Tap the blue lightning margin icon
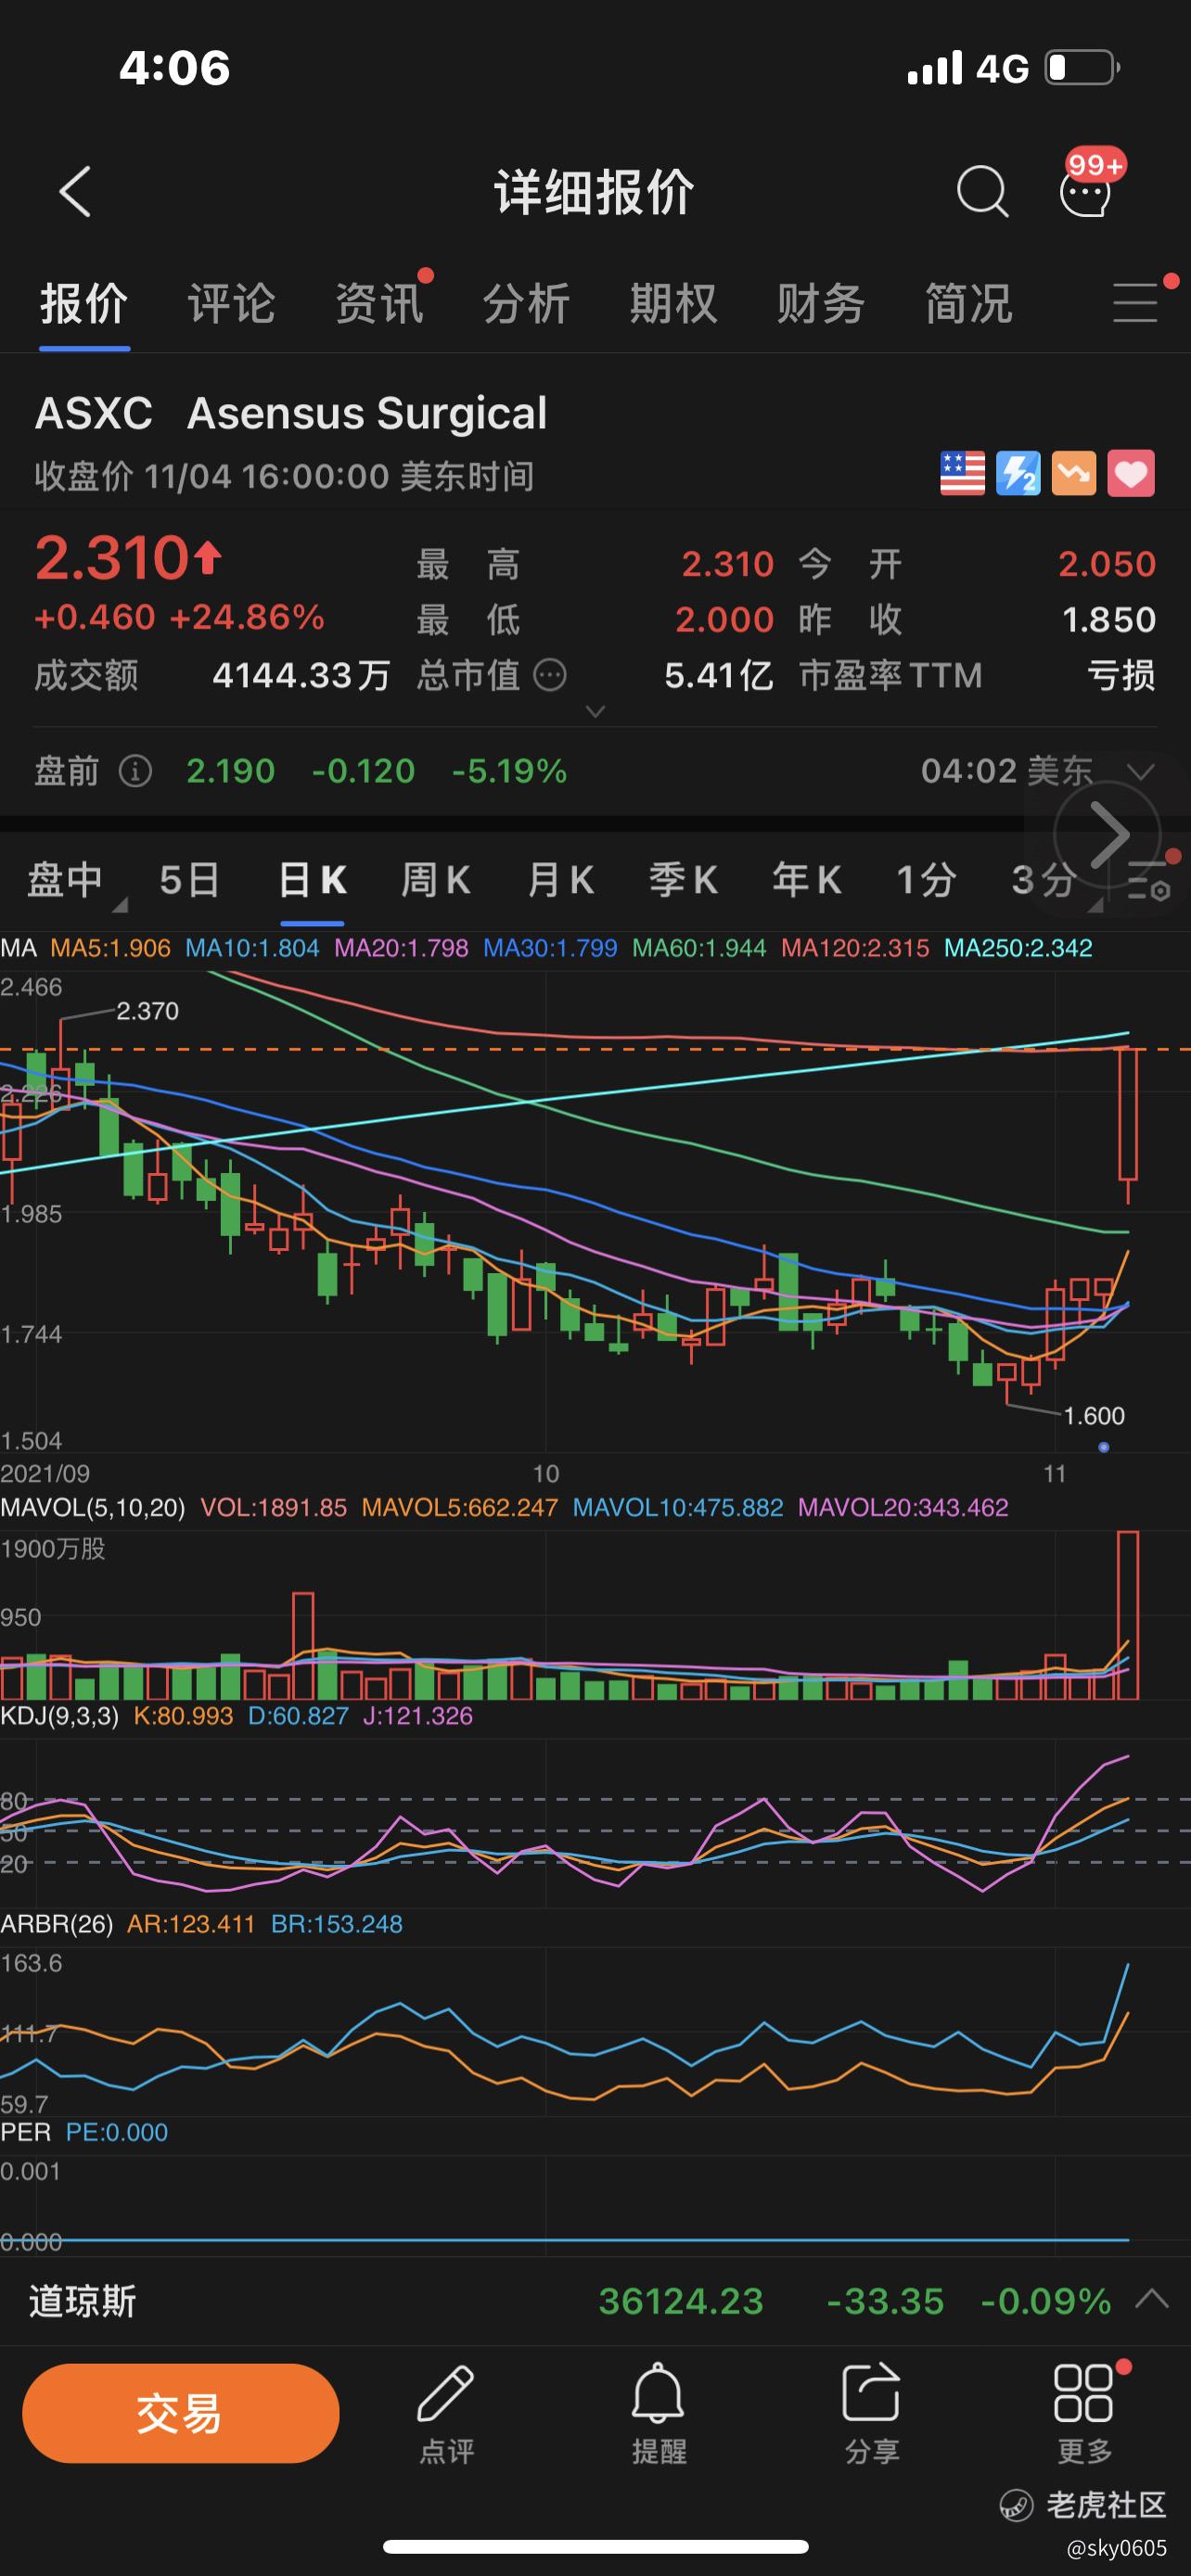This screenshot has height=2576, width=1191. pos(1018,473)
